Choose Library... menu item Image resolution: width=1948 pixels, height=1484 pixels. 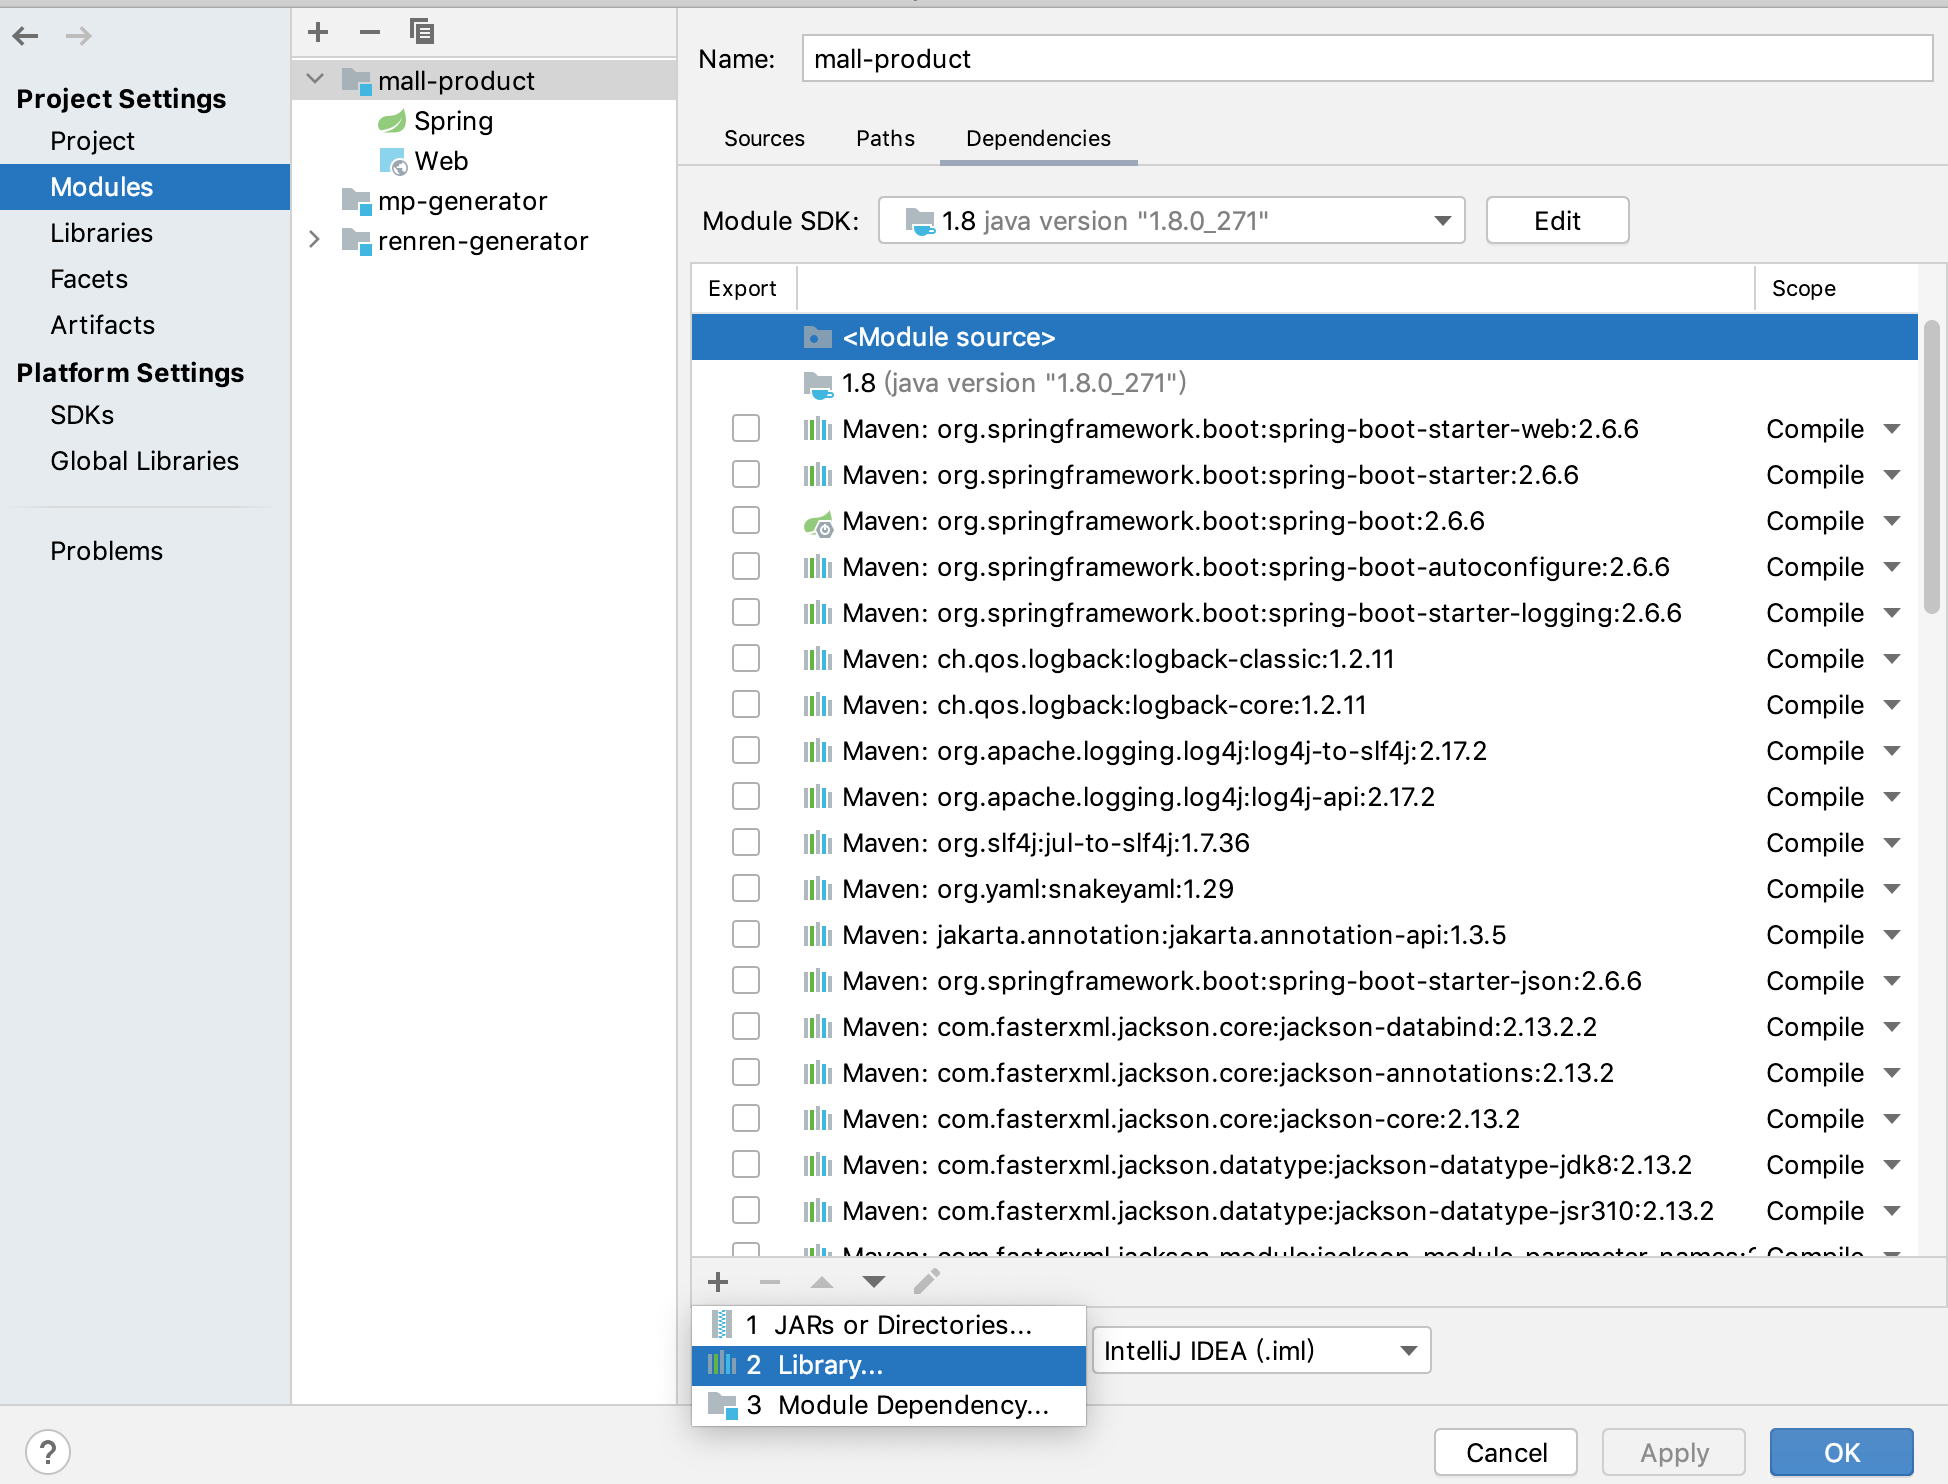point(889,1365)
